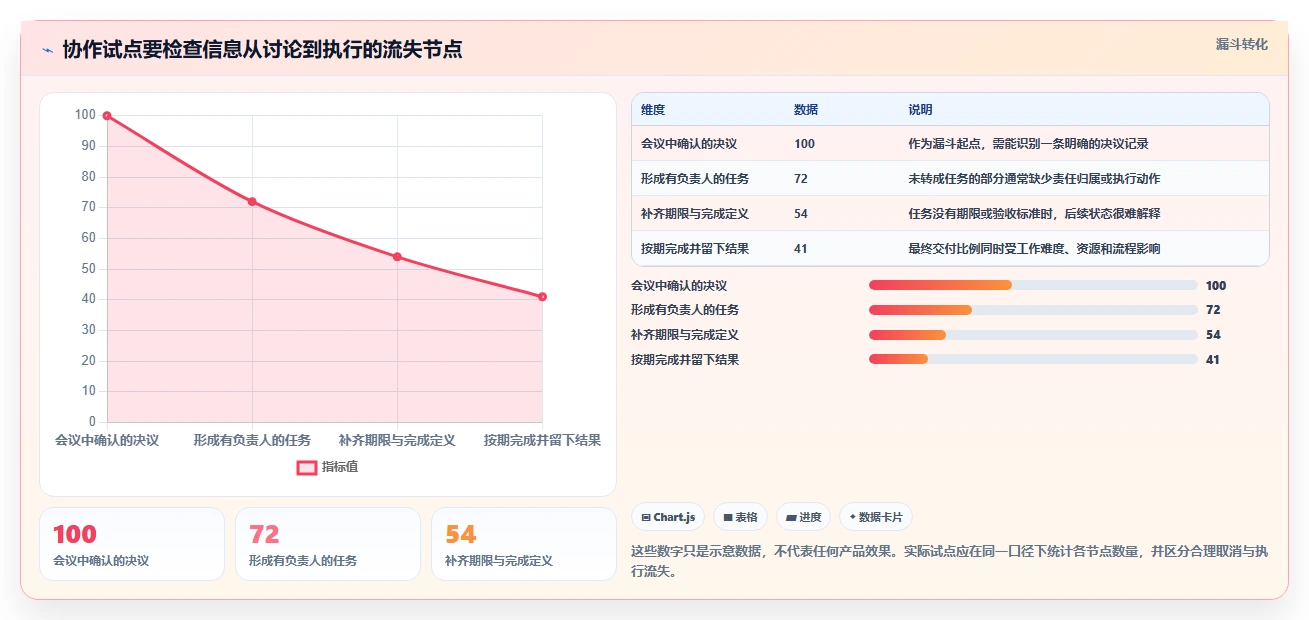Click the progress value 41 label
Viewport: 1309px width, 620px height.
coord(1213,360)
